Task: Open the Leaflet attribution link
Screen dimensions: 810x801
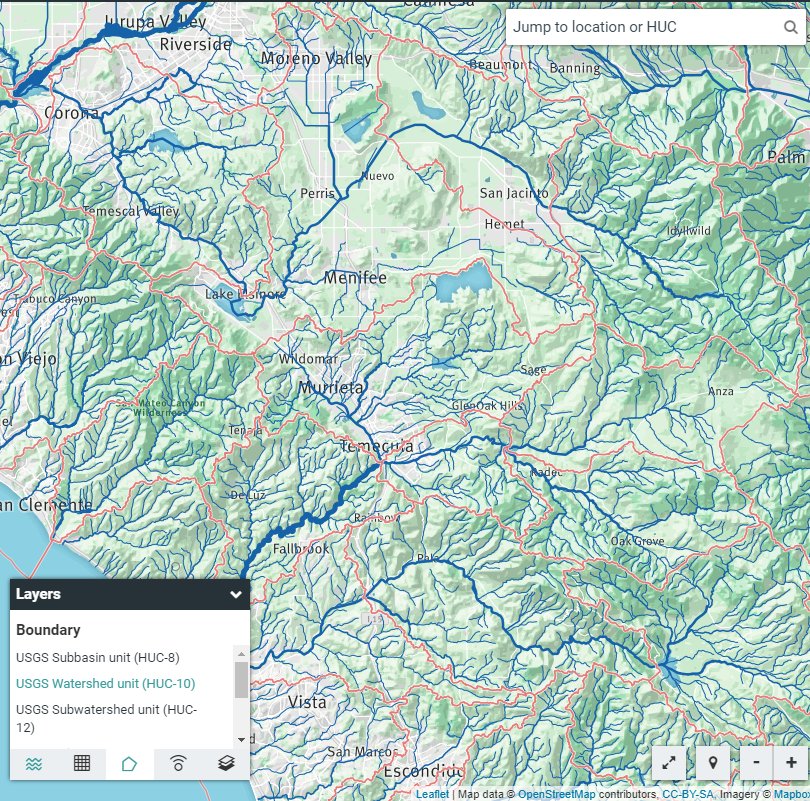Action: point(432,794)
